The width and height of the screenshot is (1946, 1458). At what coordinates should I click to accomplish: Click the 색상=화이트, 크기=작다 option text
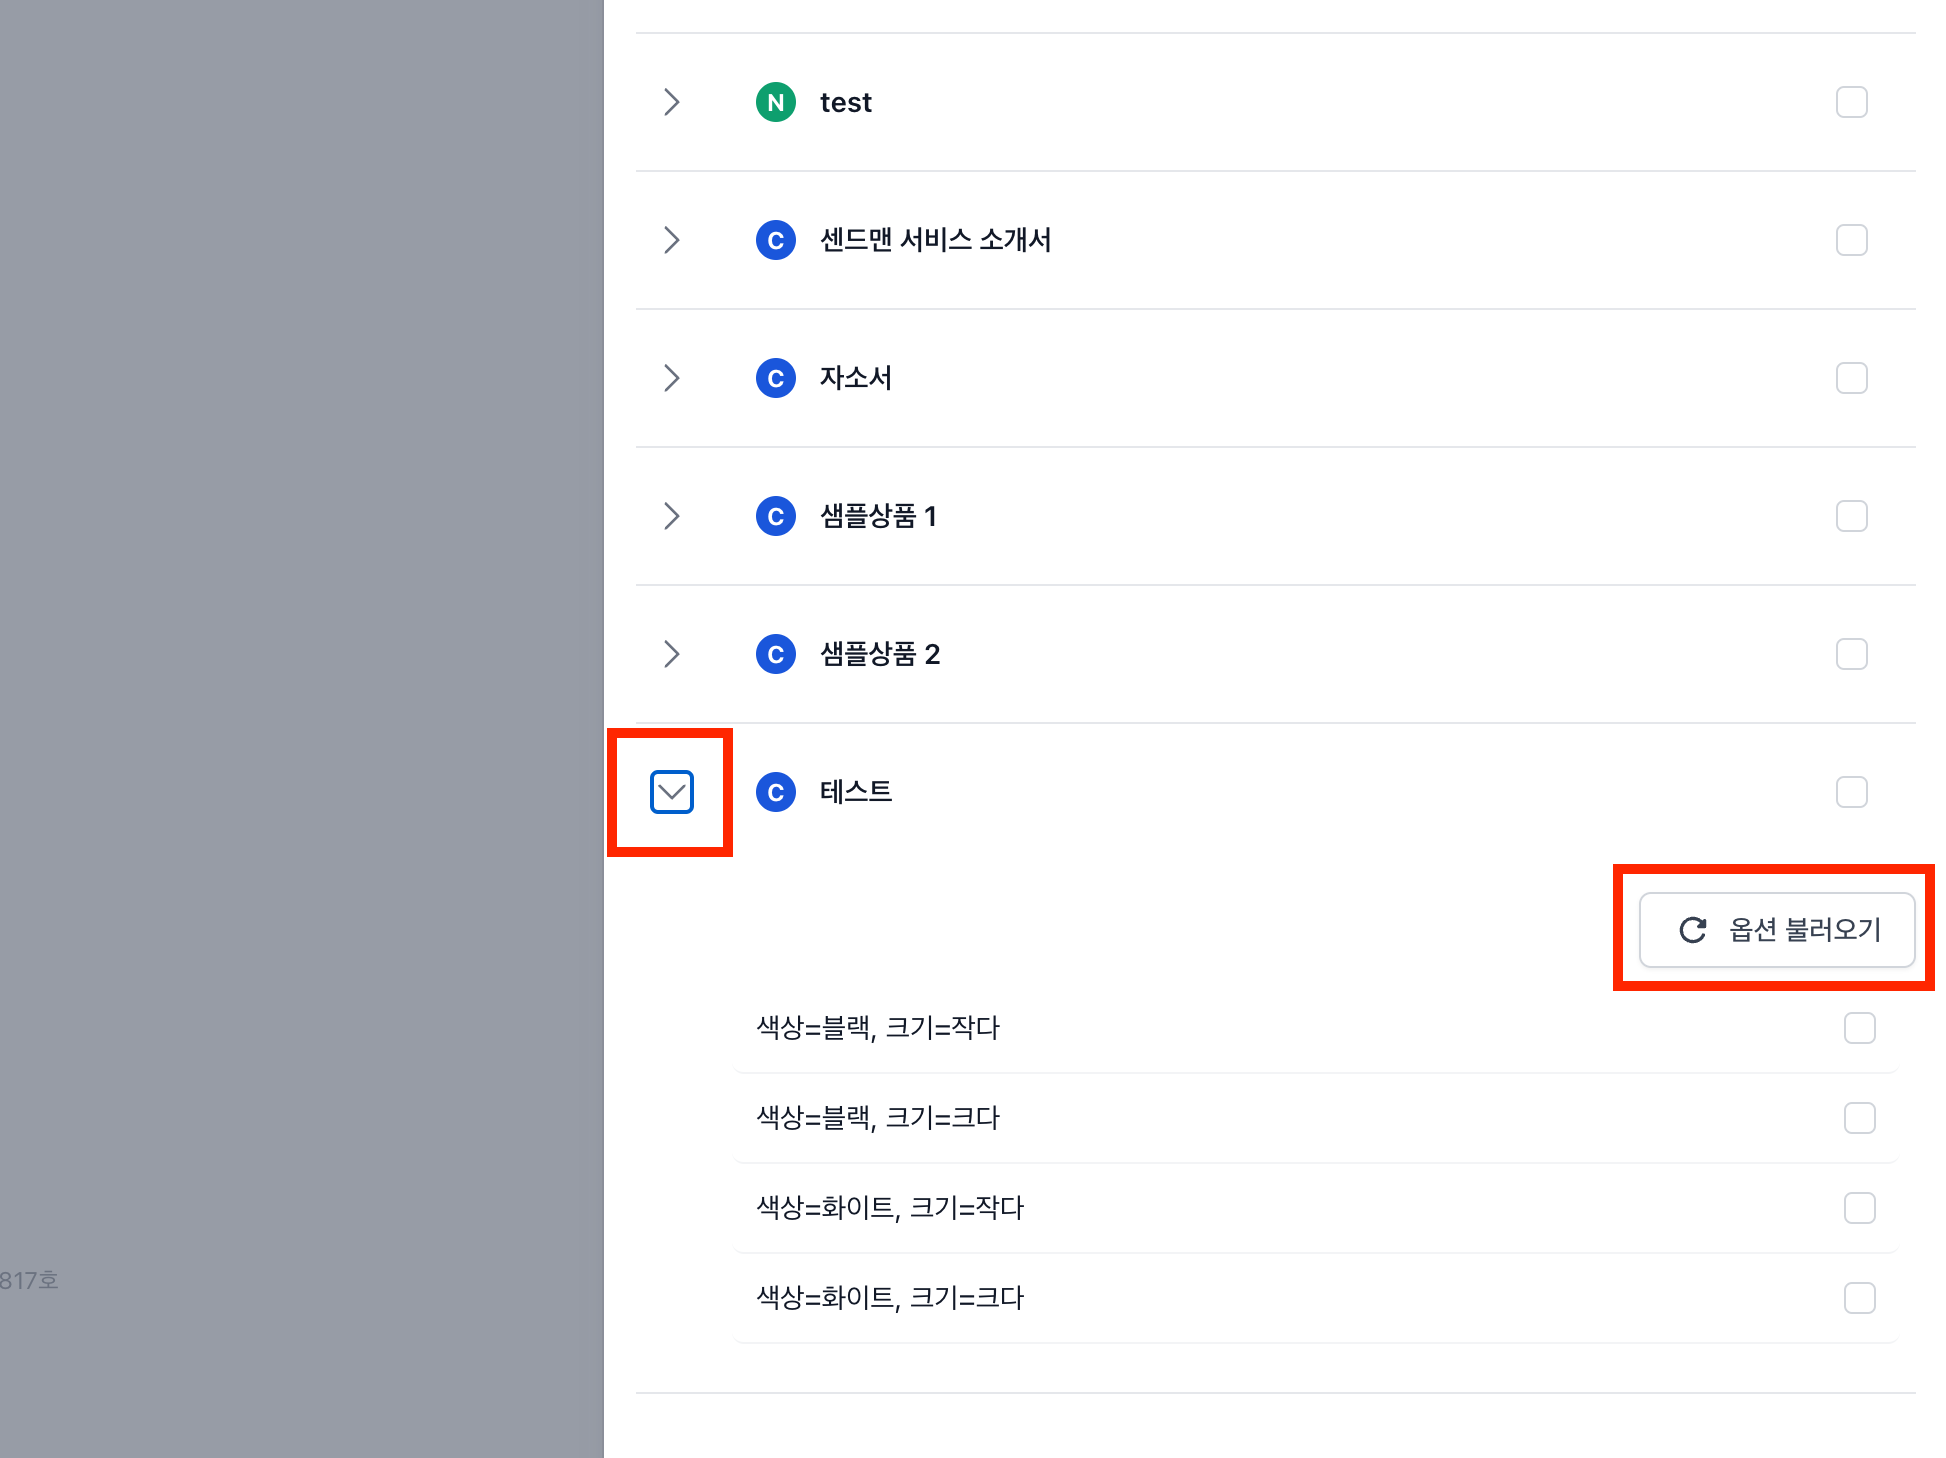(x=890, y=1208)
